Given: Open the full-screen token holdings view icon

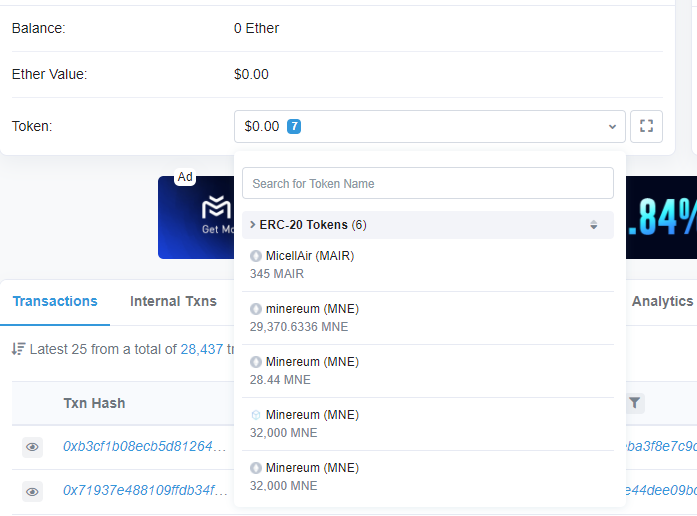Looking at the screenshot, I should pos(646,126).
